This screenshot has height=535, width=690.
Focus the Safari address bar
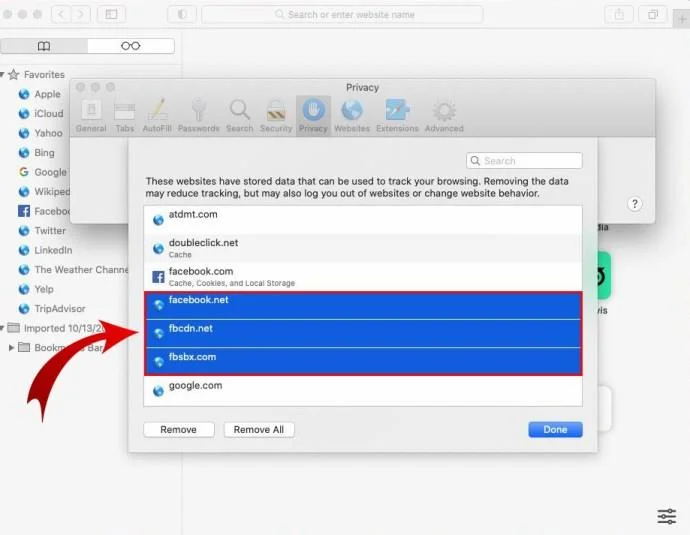point(342,15)
